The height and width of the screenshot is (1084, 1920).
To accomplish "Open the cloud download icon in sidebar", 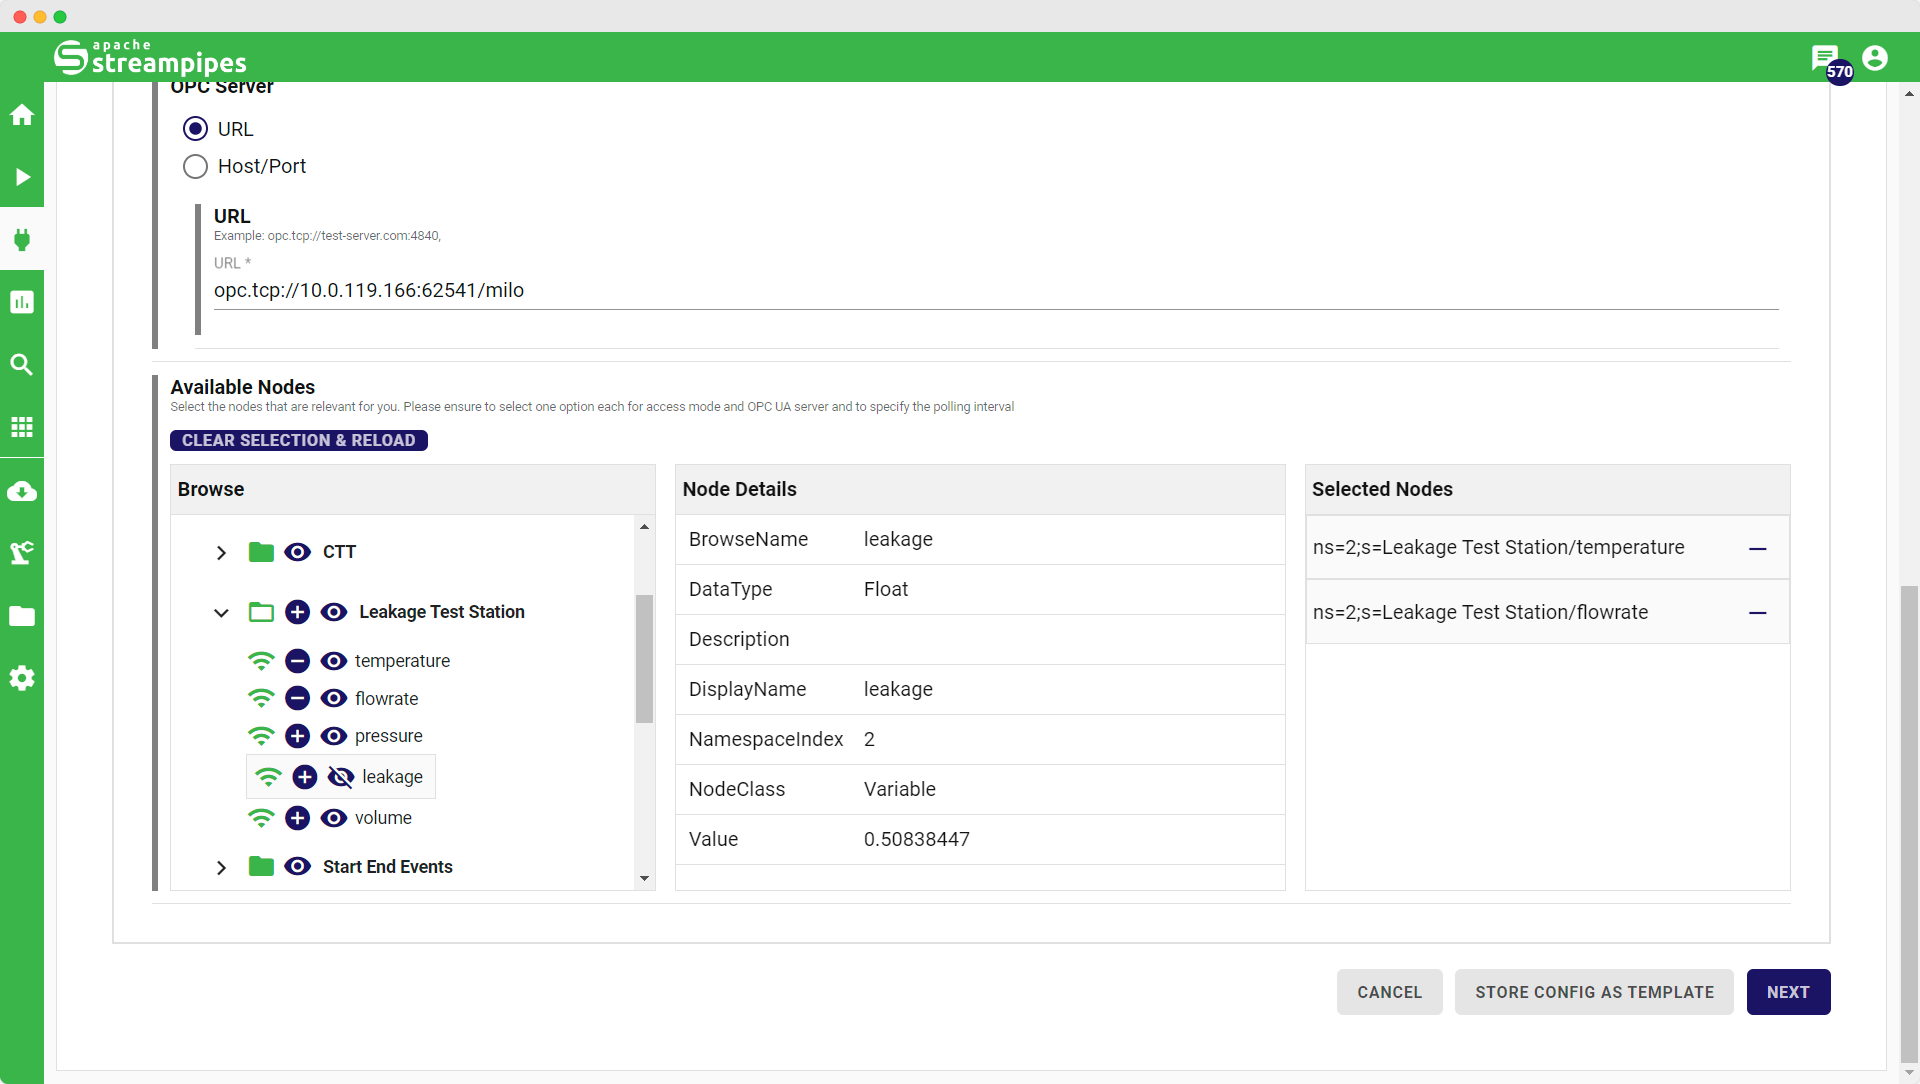I will coord(22,491).
